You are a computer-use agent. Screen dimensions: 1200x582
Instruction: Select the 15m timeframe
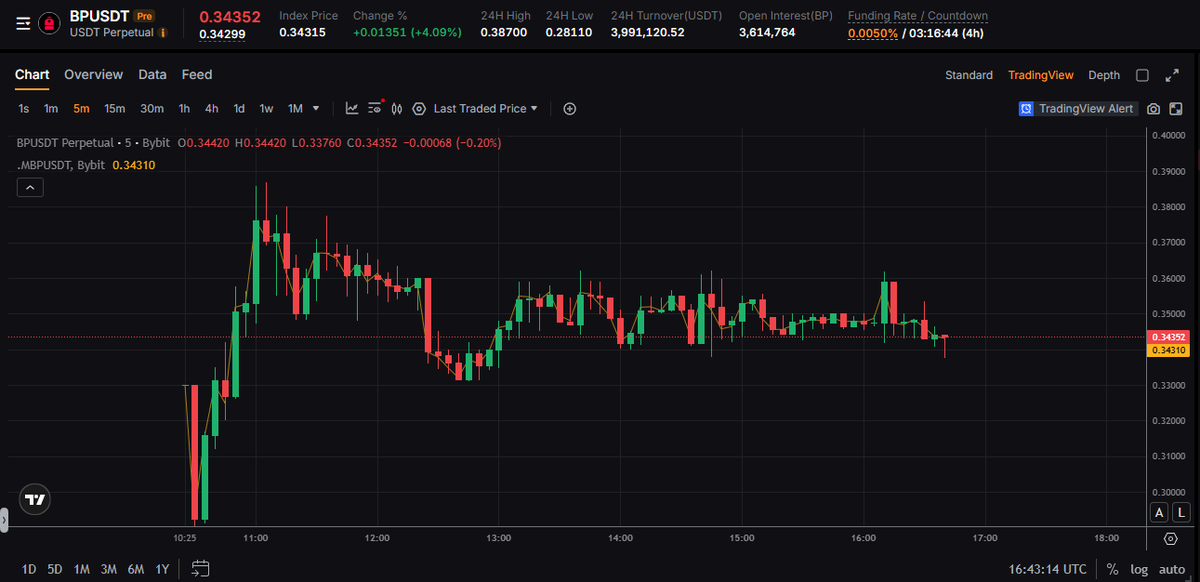tap(115, 109)
